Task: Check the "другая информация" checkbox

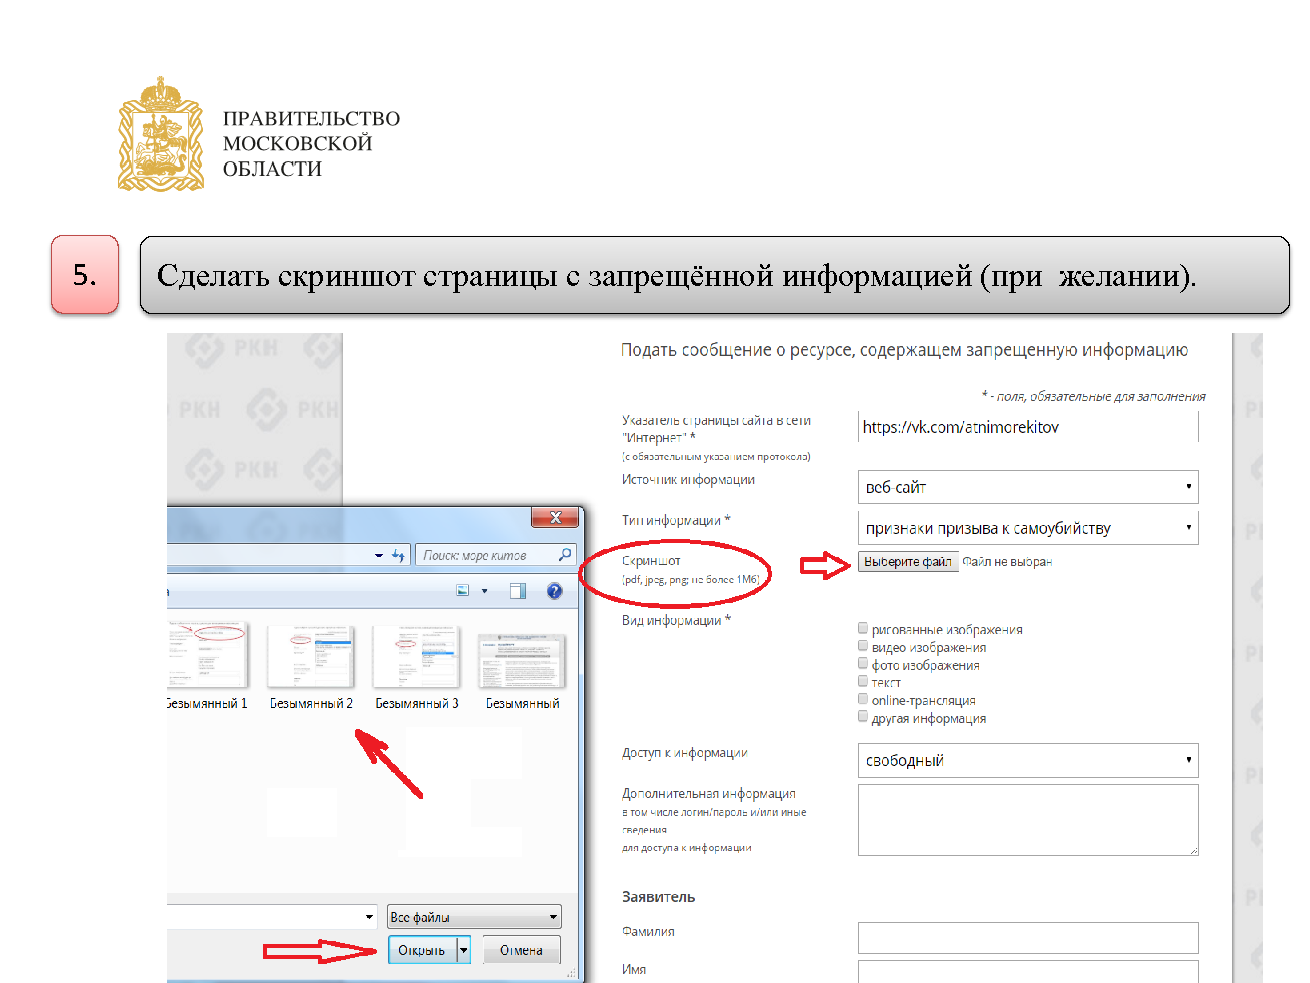Action: point(863,716)
